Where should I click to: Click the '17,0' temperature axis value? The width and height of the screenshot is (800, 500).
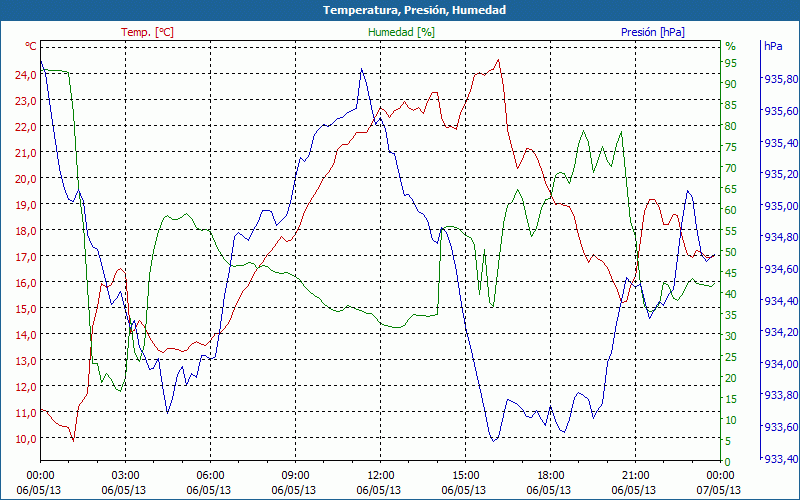pyautogui.click(x=26, y=257)
